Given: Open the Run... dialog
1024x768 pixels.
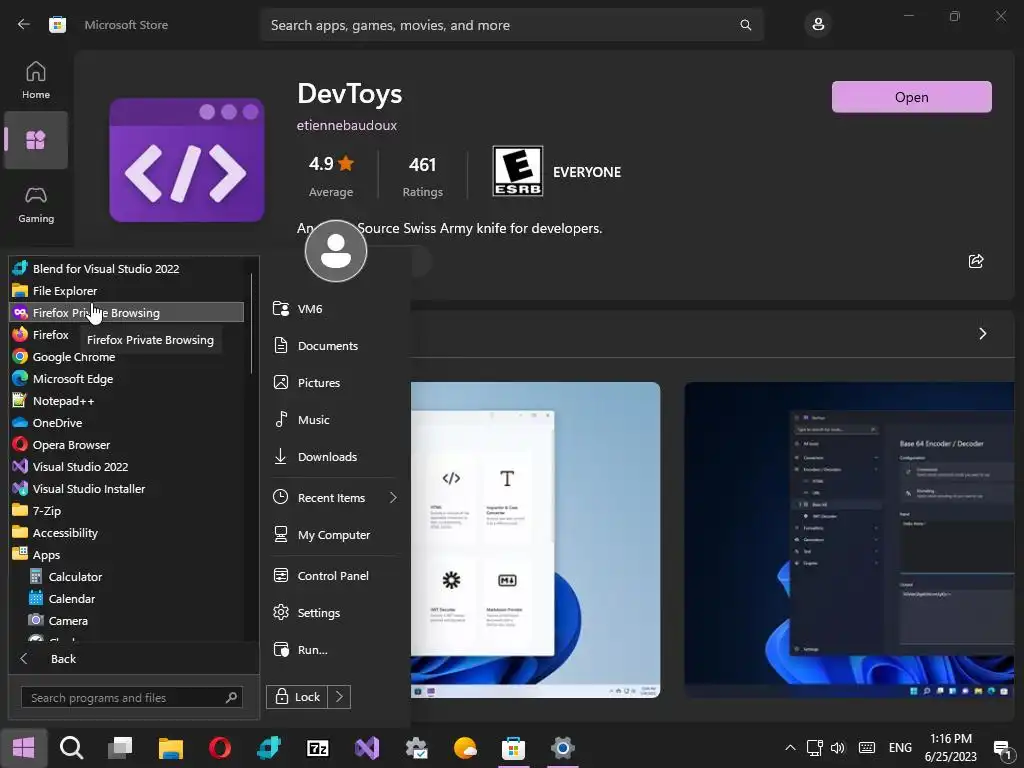Looking at the screenshot, I should [x=333, y=650].
